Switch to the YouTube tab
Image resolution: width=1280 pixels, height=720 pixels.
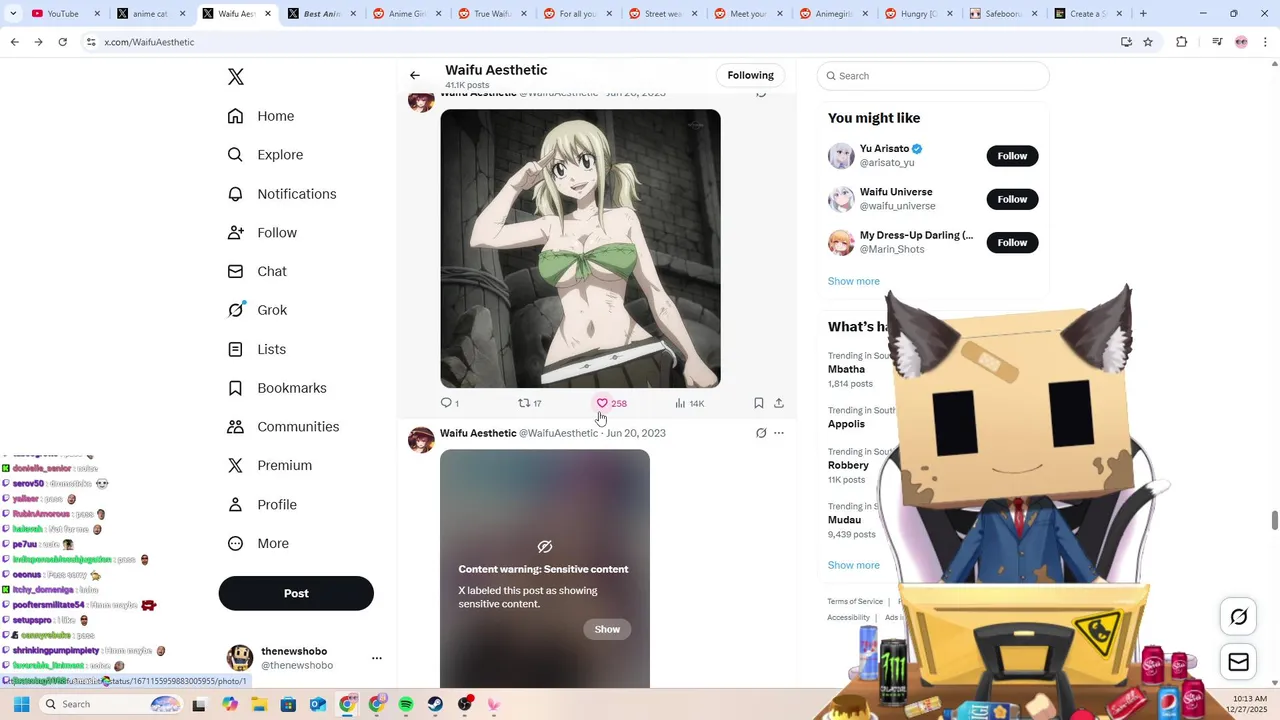pos(66,14)
